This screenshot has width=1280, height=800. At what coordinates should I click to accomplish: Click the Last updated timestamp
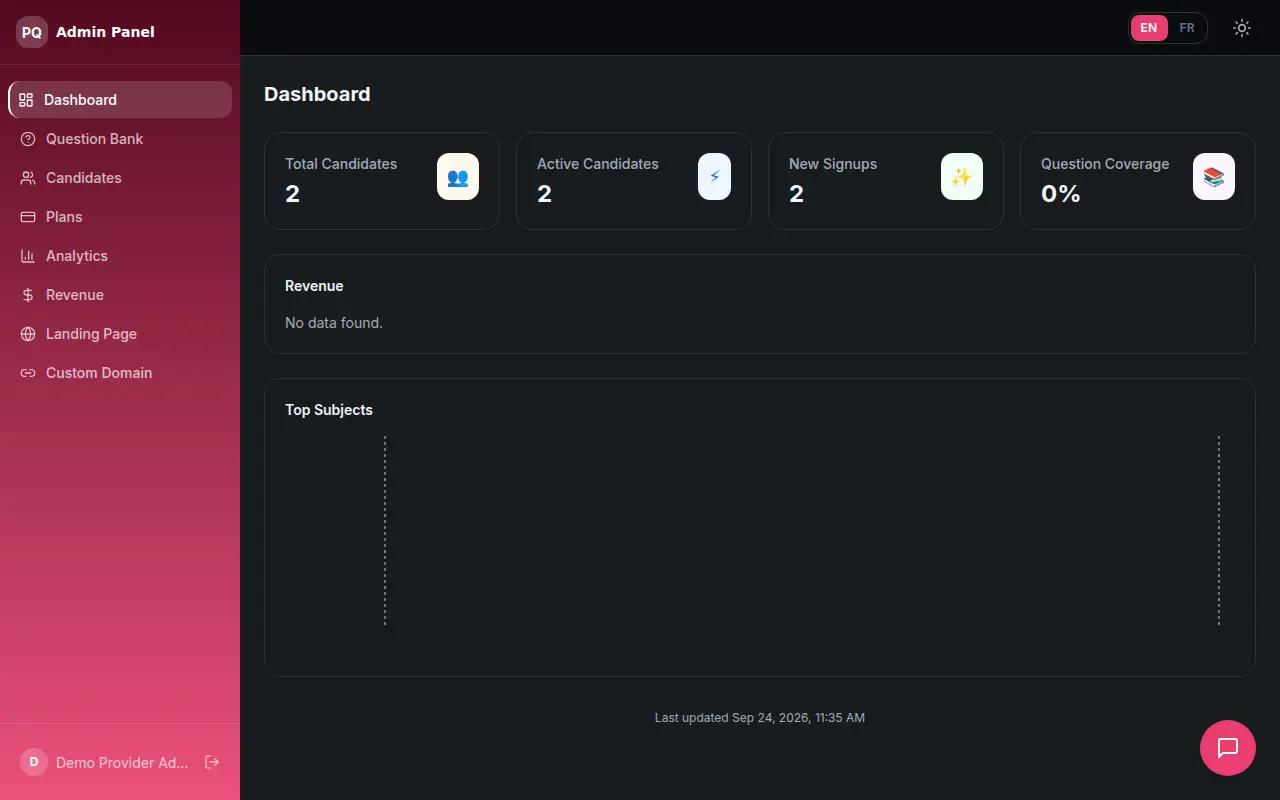760,718
